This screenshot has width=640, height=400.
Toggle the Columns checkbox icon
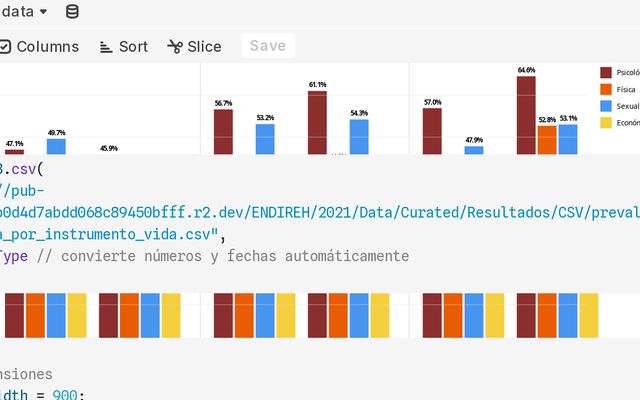(x=5, y=46)
